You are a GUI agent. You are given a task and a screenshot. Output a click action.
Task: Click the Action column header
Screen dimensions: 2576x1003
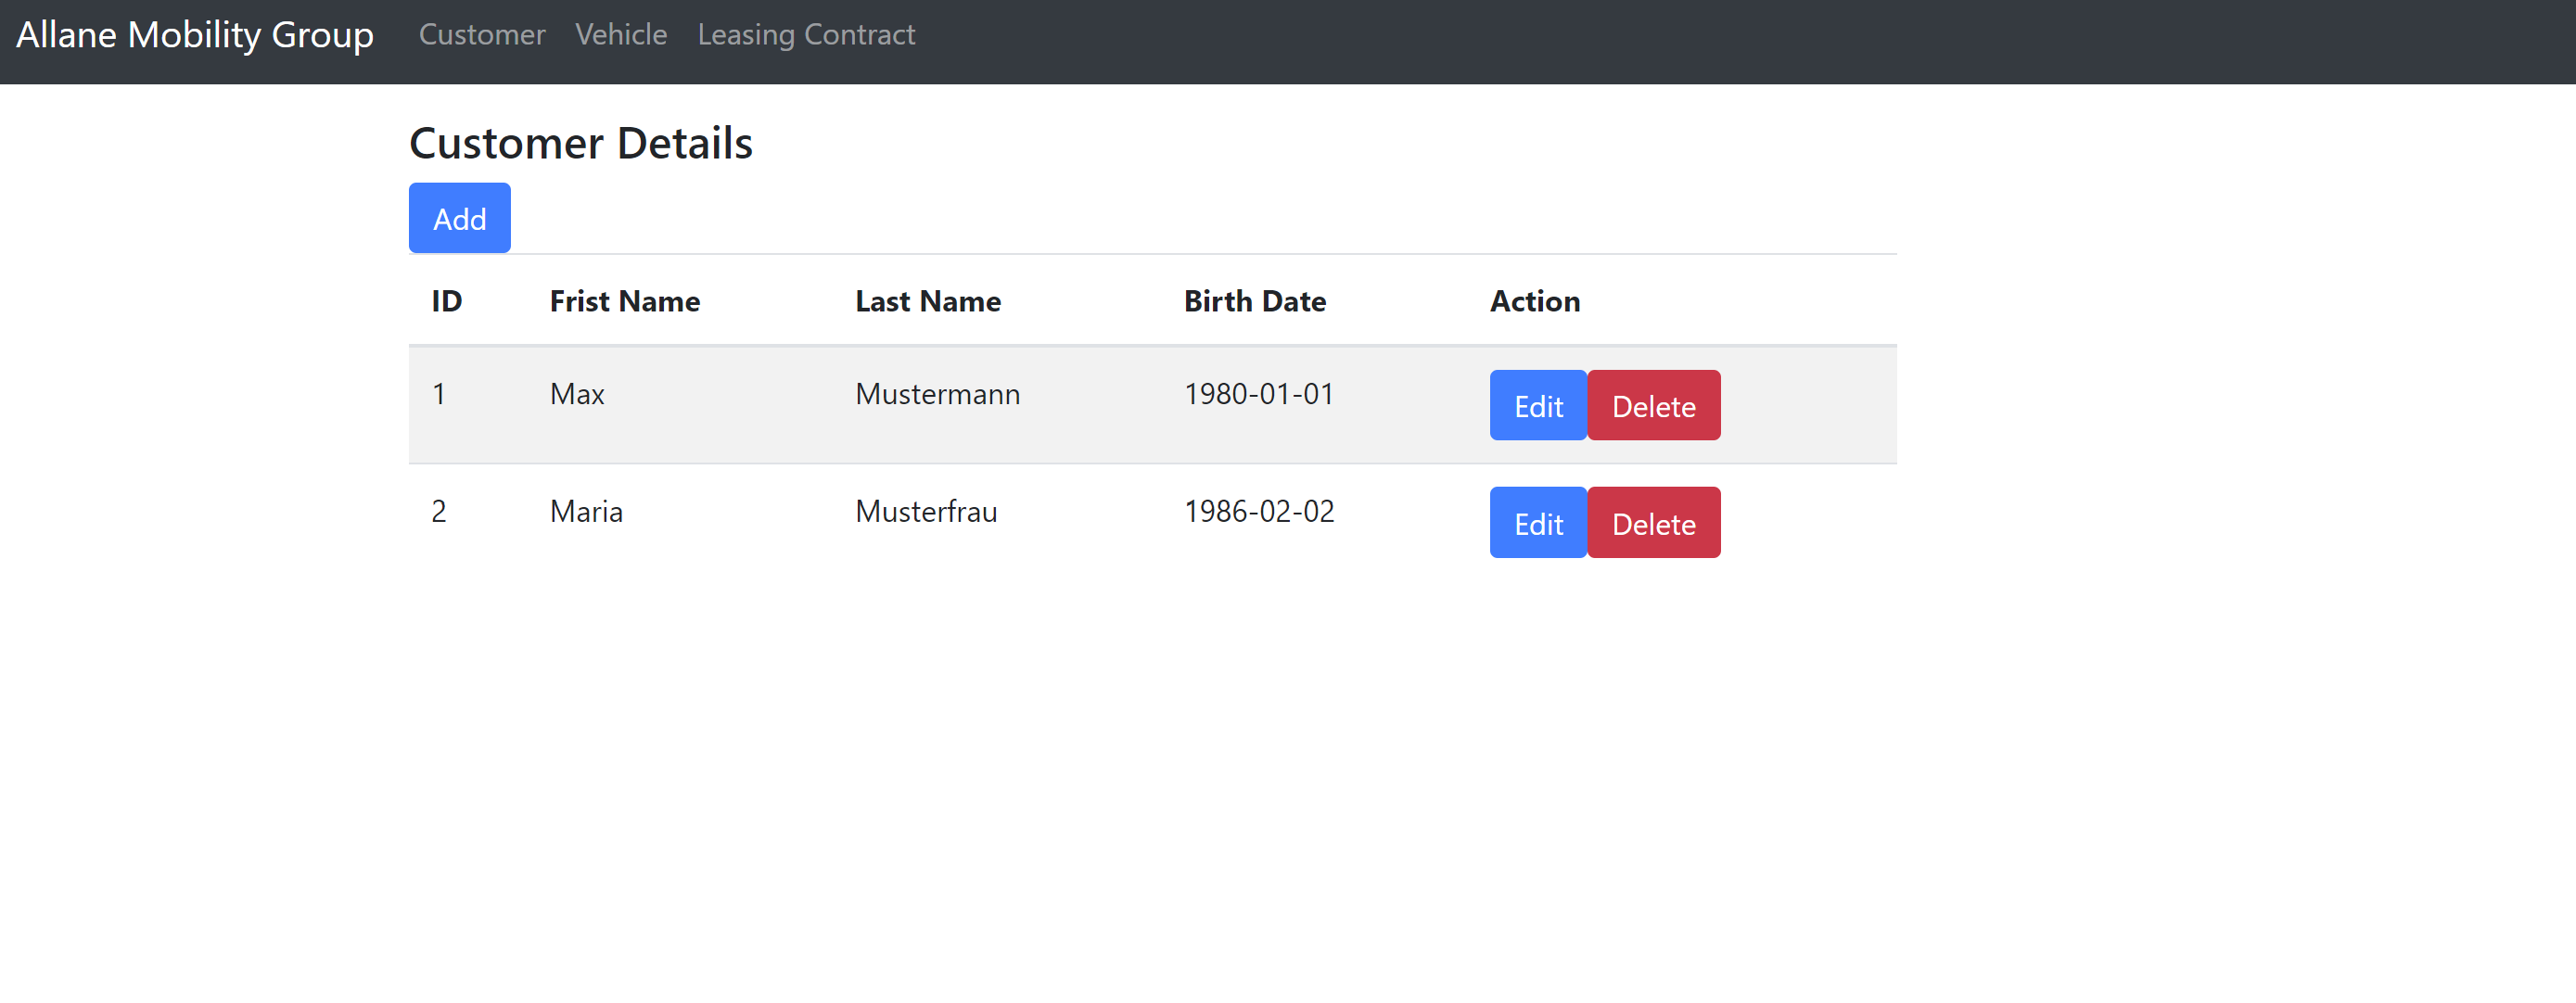1534,301
